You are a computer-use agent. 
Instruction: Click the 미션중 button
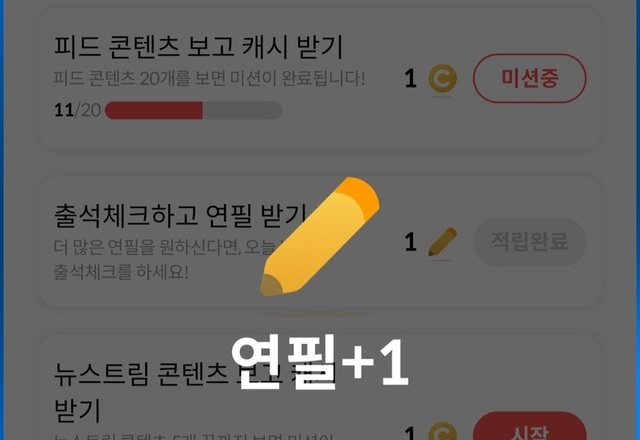pos(529,78)
